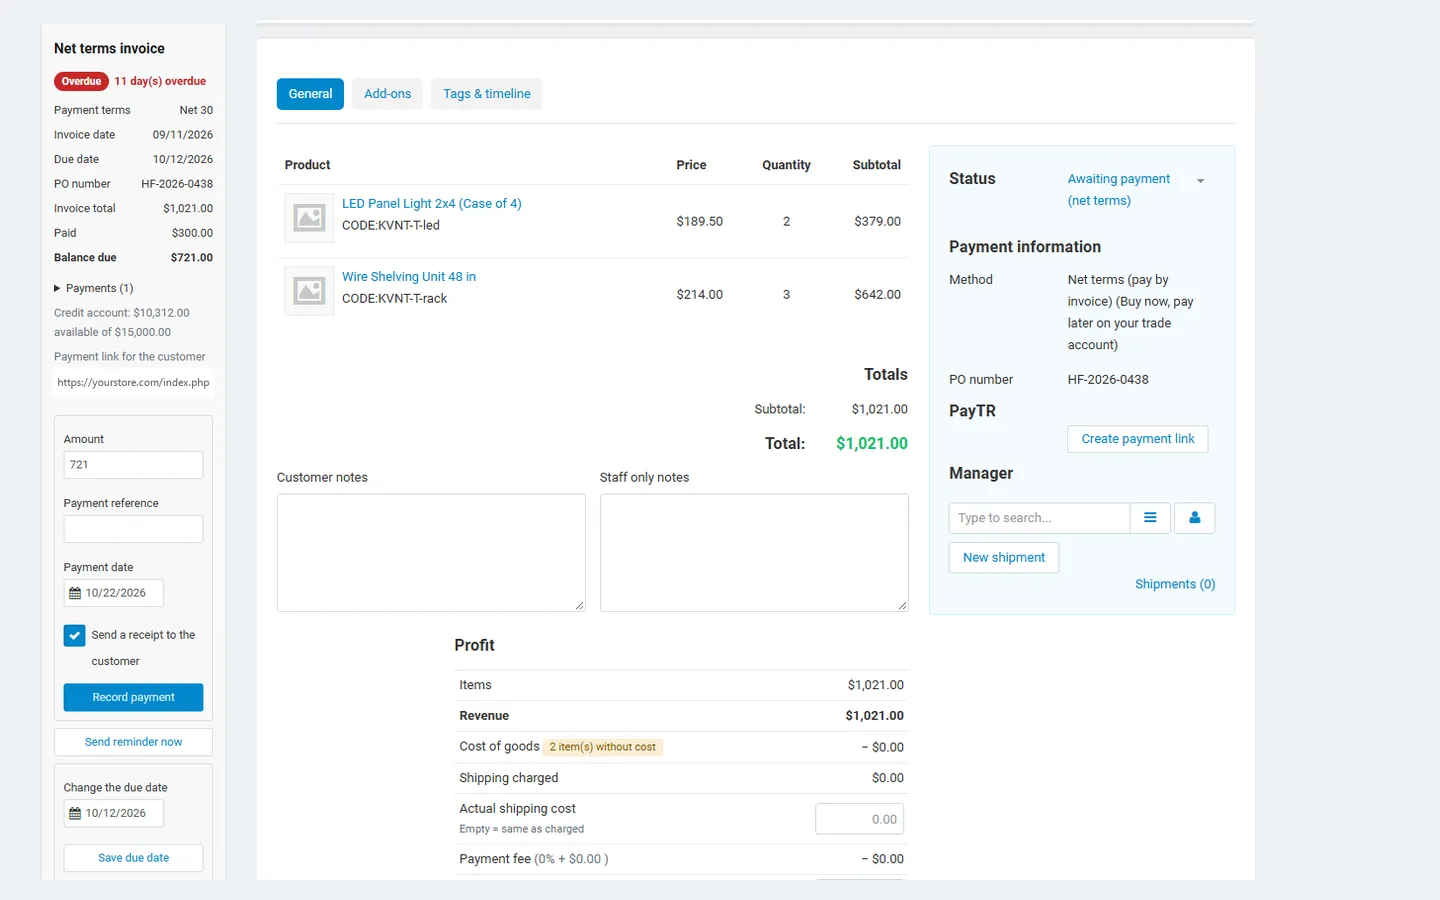Screen dimensions: 1440x900
Task: Click the New shipment button
Action: [x=1004, y=557]
